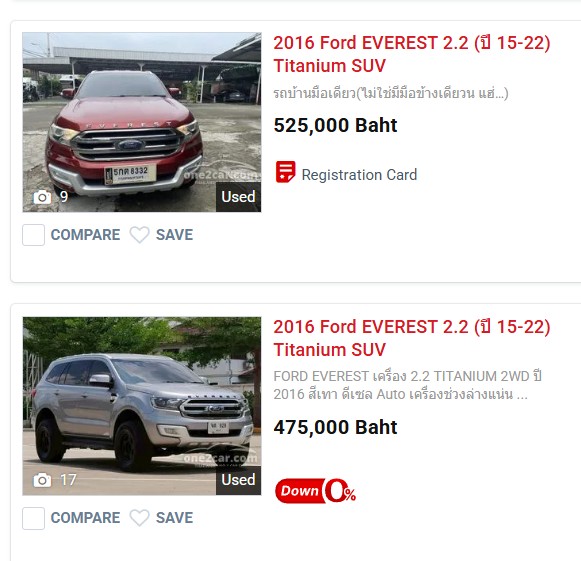This screenshot has height=561, width=581.
Task: Click the Down 0% badge
Action: [x=315, y=491]
